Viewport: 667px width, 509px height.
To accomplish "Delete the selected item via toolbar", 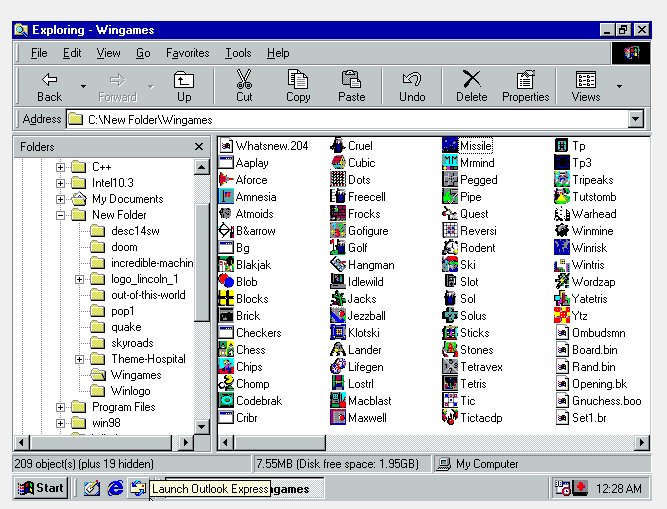I will point(471,86).
